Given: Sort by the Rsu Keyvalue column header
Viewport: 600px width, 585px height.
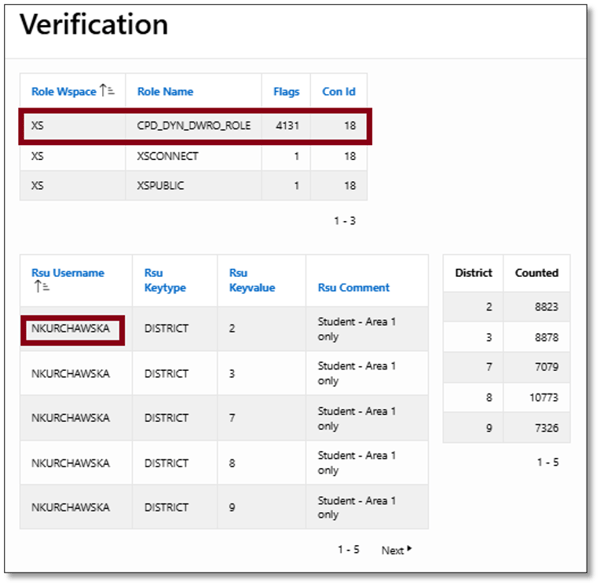Looking at the screenshot, I should click(251, 280).
